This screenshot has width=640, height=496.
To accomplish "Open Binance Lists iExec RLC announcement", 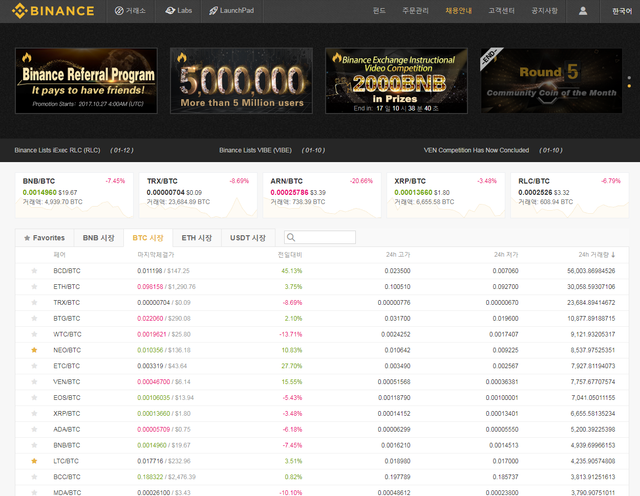I will [x=57, y=150].
